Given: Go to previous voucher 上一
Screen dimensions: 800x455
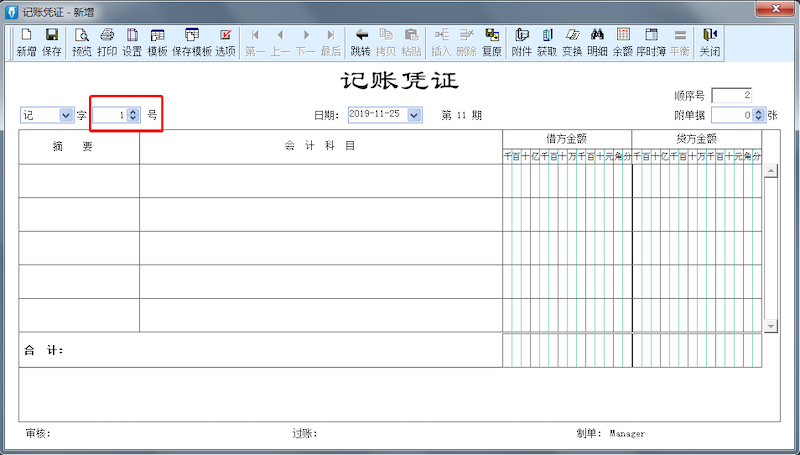Looking at the screenshot, I should coord(280,43).
